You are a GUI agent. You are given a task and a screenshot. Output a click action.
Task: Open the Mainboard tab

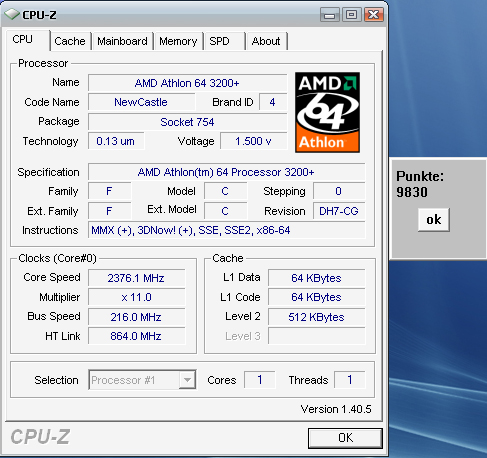[x=122, y=41]
